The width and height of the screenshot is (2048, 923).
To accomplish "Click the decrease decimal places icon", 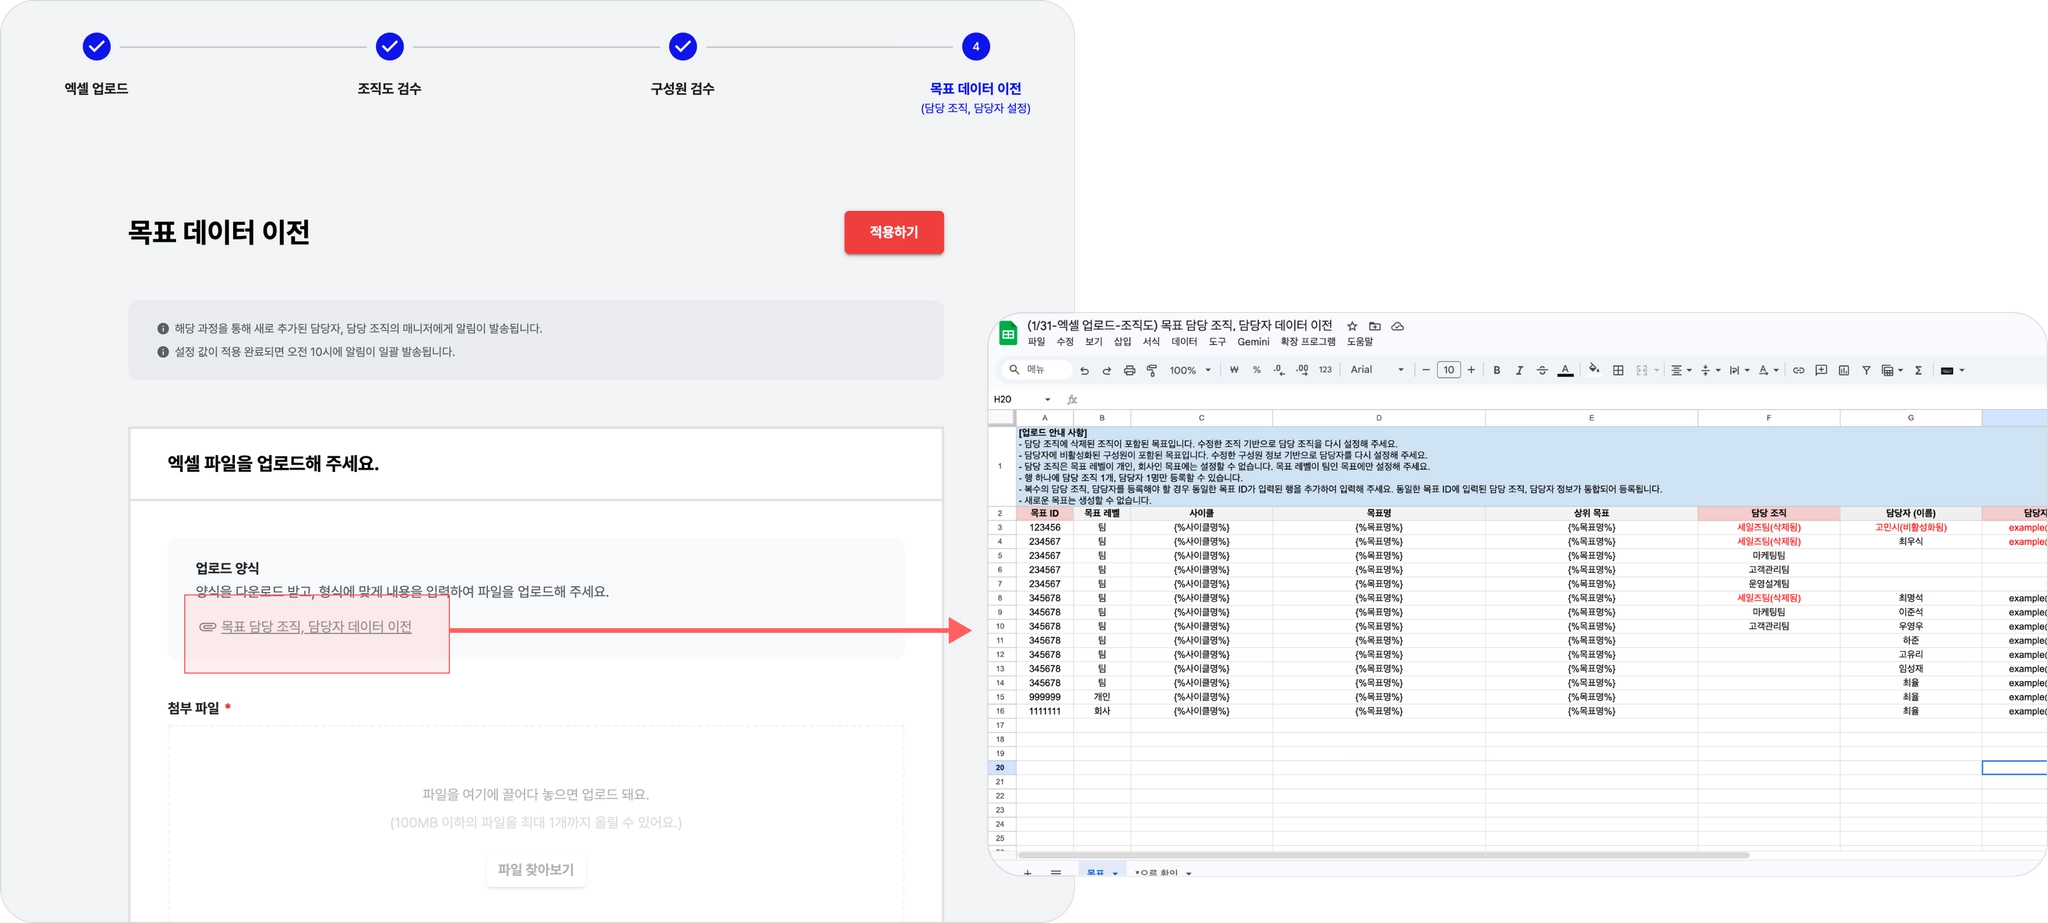I will [1279, 370].
